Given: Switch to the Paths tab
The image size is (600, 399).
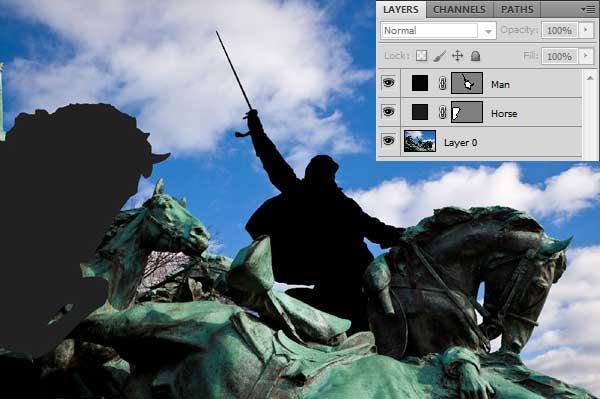Looking at the screenshot, I should tap(517, 10).
